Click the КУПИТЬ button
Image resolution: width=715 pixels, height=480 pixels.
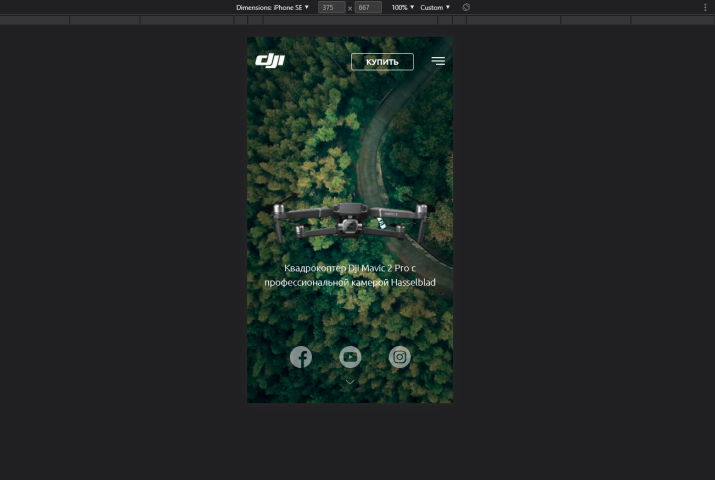point(382,62)
